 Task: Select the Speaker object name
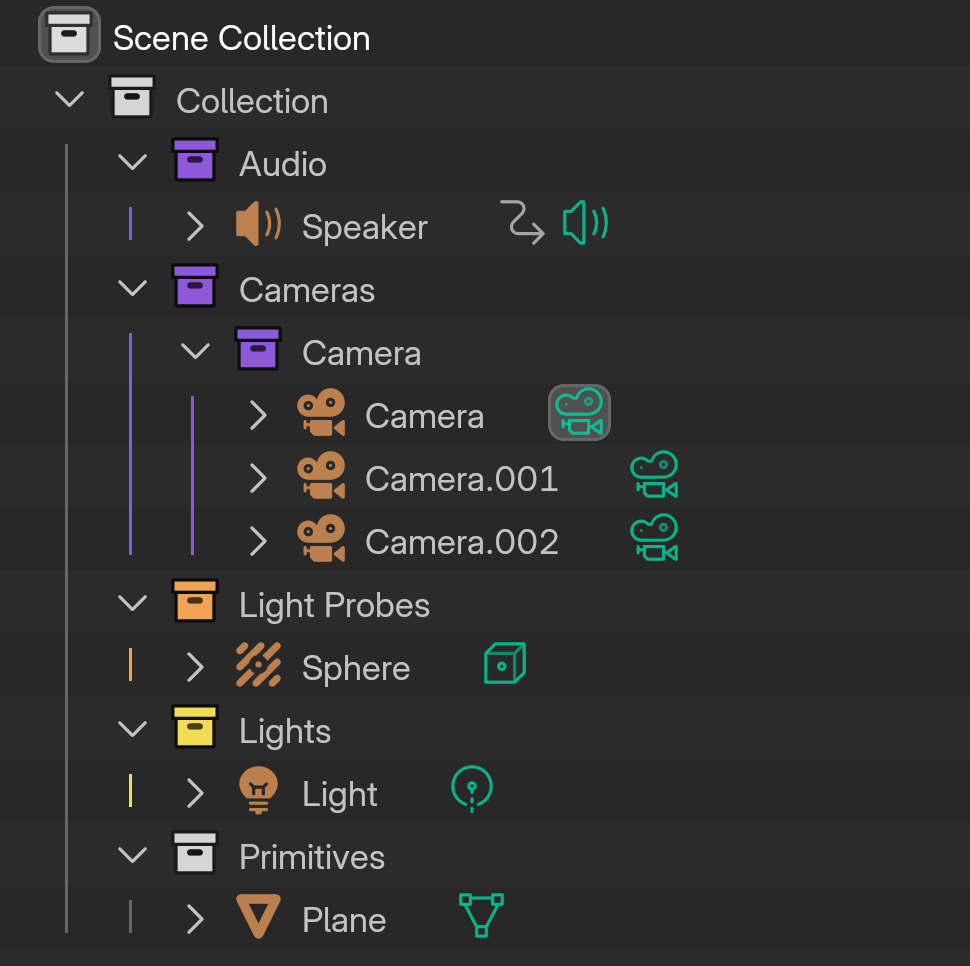365,228
